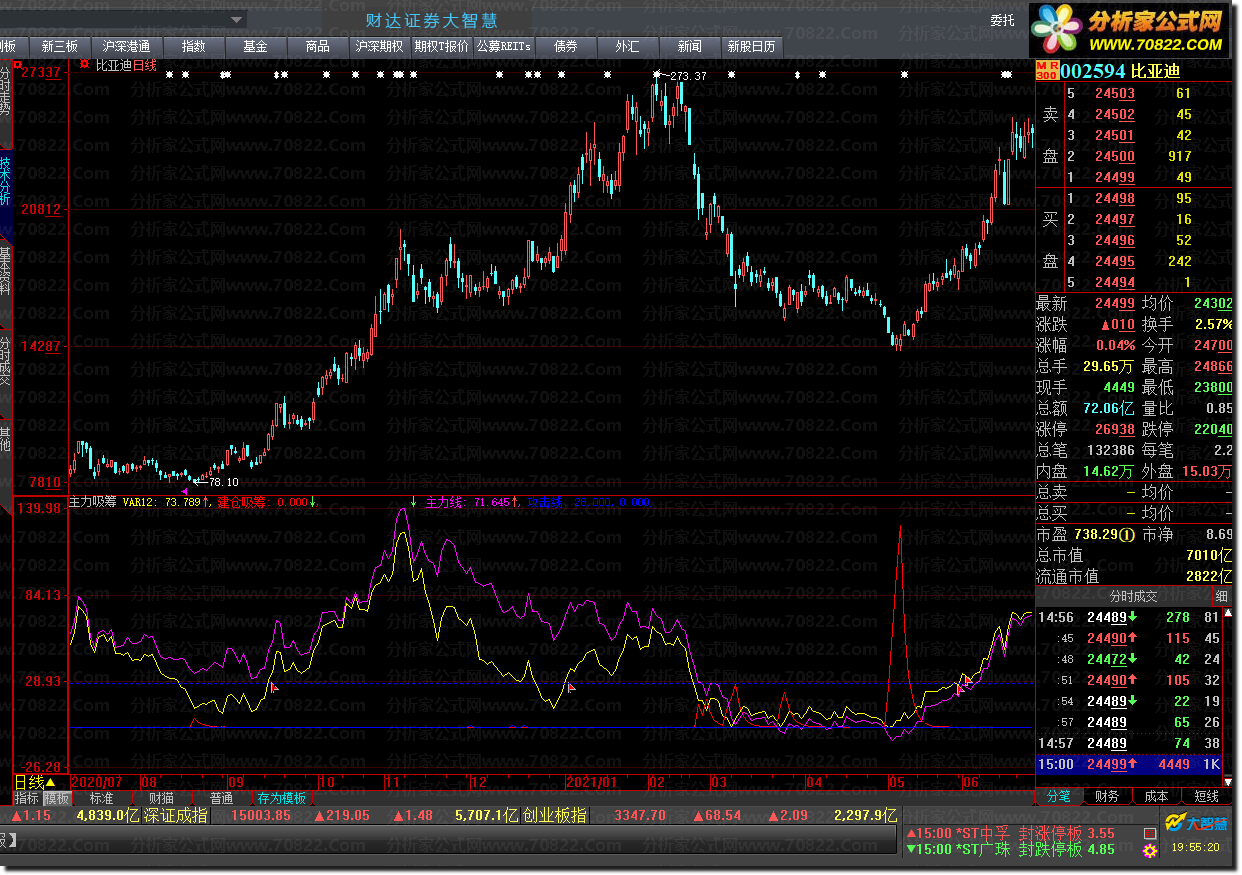Click the stock code 002594
Image resolution: width=1242 pixels, height=875 pixels.
point(1091,71)
